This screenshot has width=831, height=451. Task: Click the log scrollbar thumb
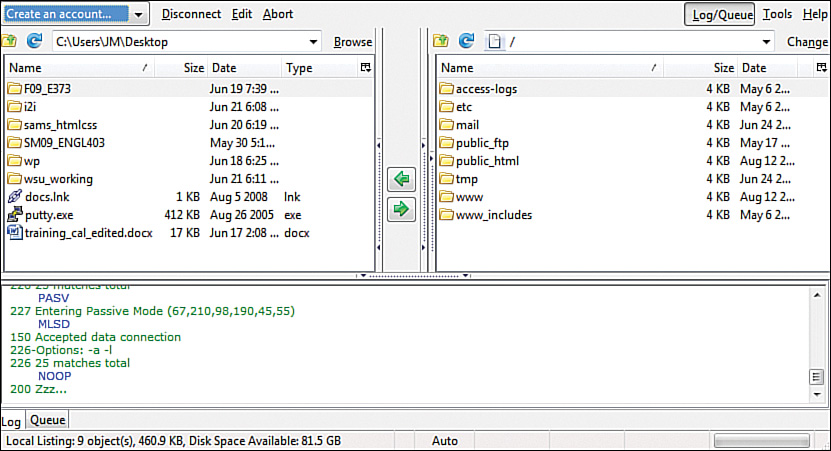(x=817, y=377)
